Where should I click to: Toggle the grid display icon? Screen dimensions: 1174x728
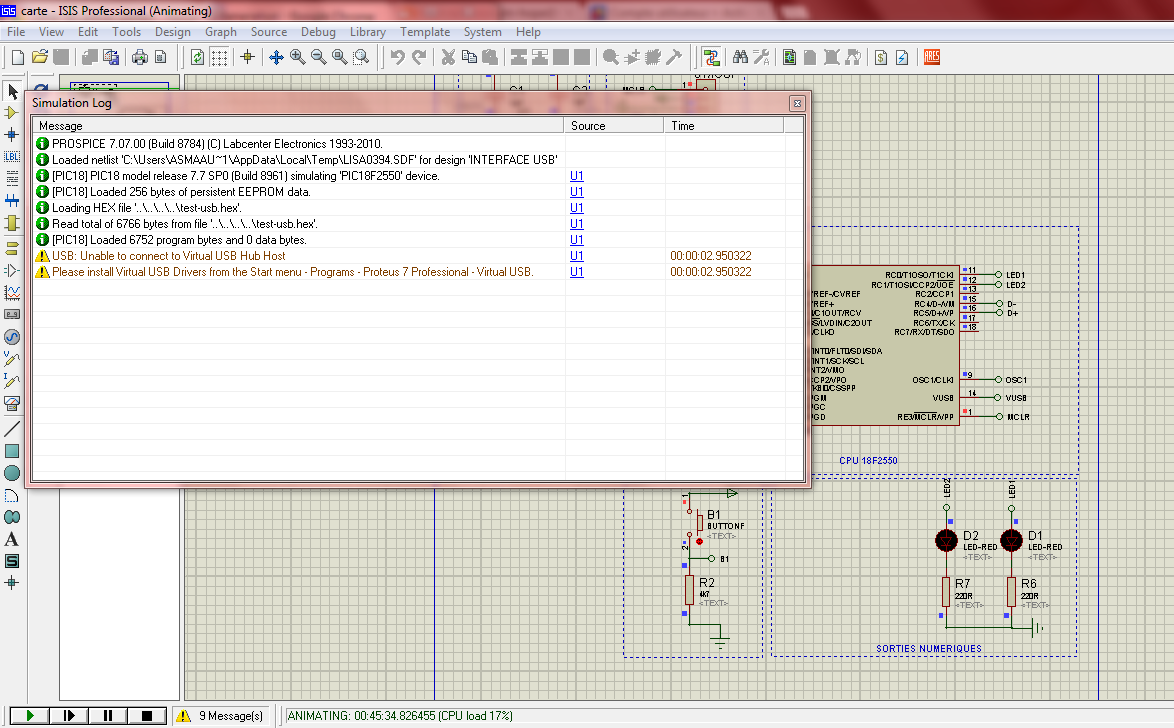(x=220, y=57)
